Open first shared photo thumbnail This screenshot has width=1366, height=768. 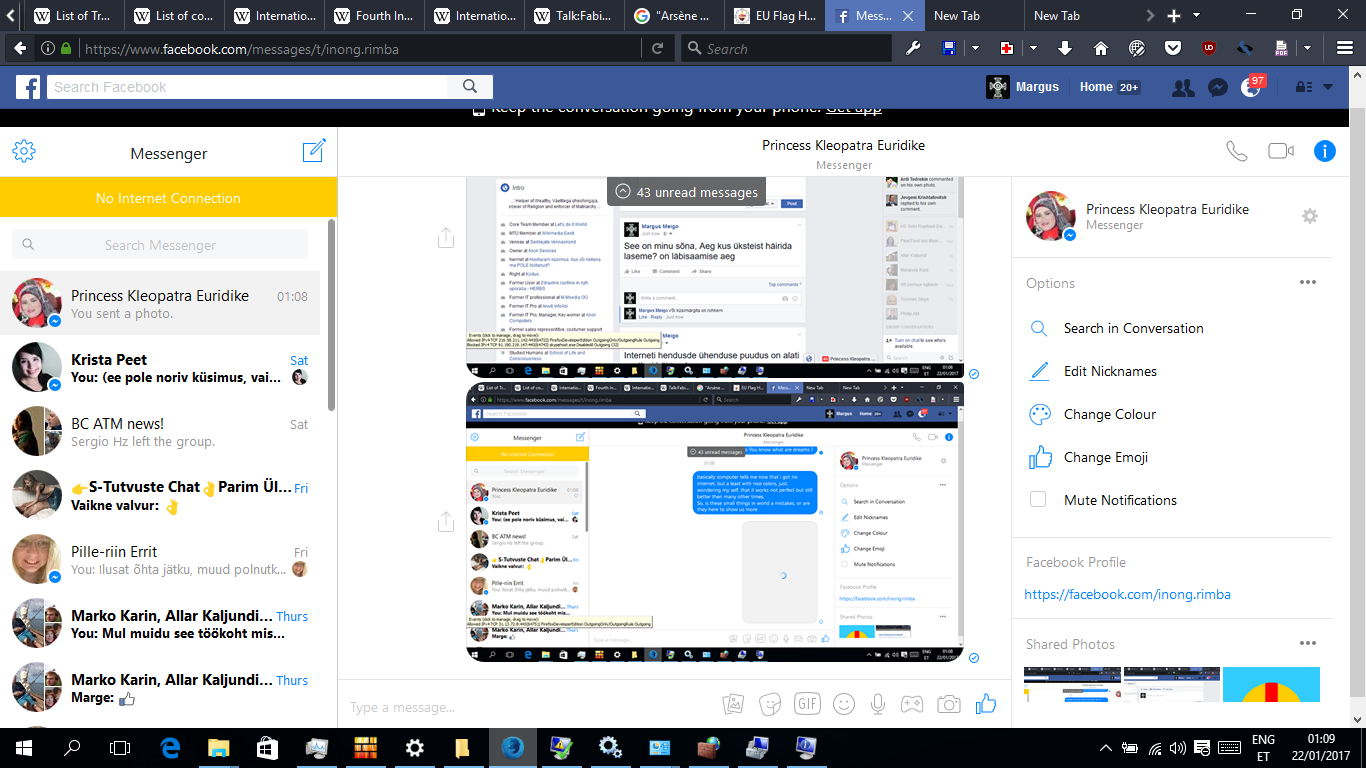pyautogui.click(x=1071, y=684)
